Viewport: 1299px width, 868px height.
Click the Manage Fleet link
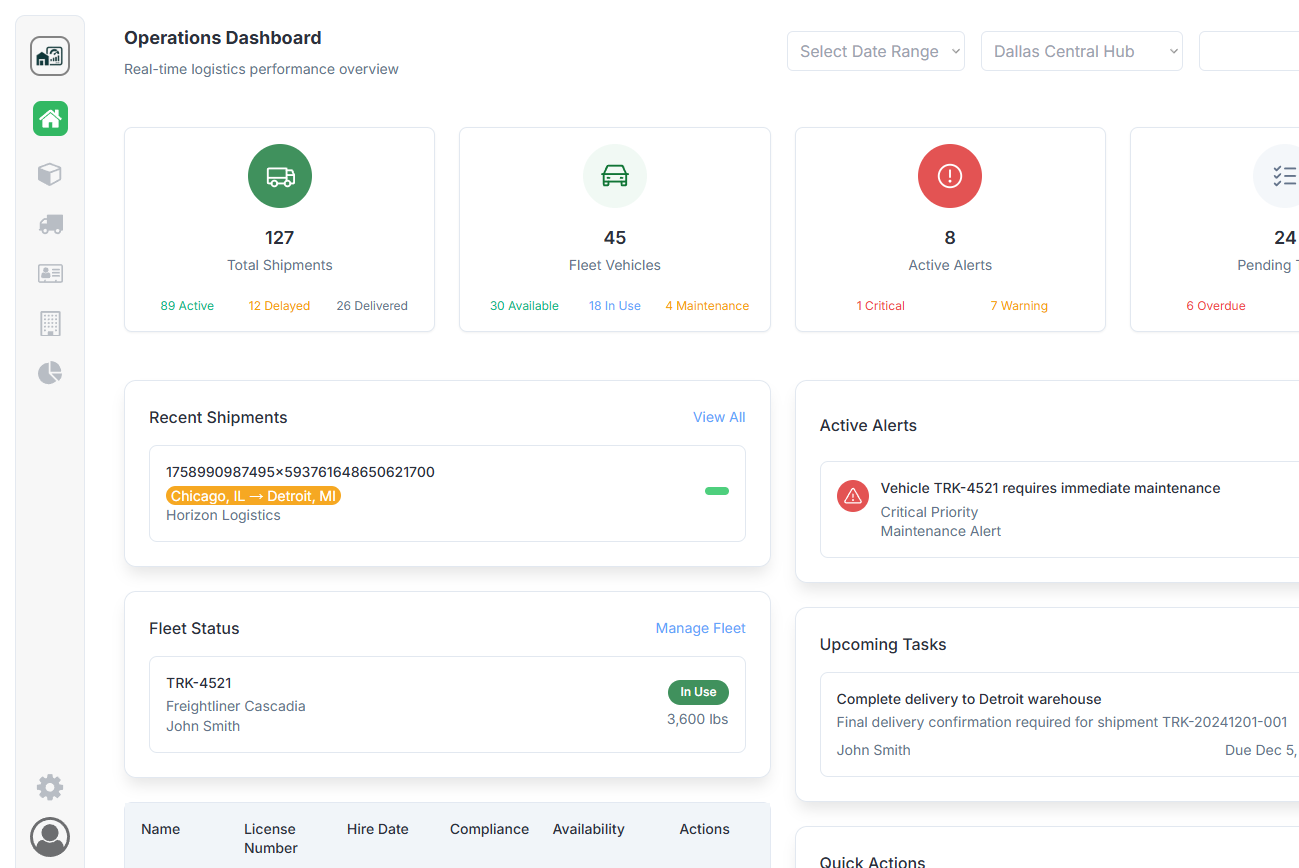700,628
